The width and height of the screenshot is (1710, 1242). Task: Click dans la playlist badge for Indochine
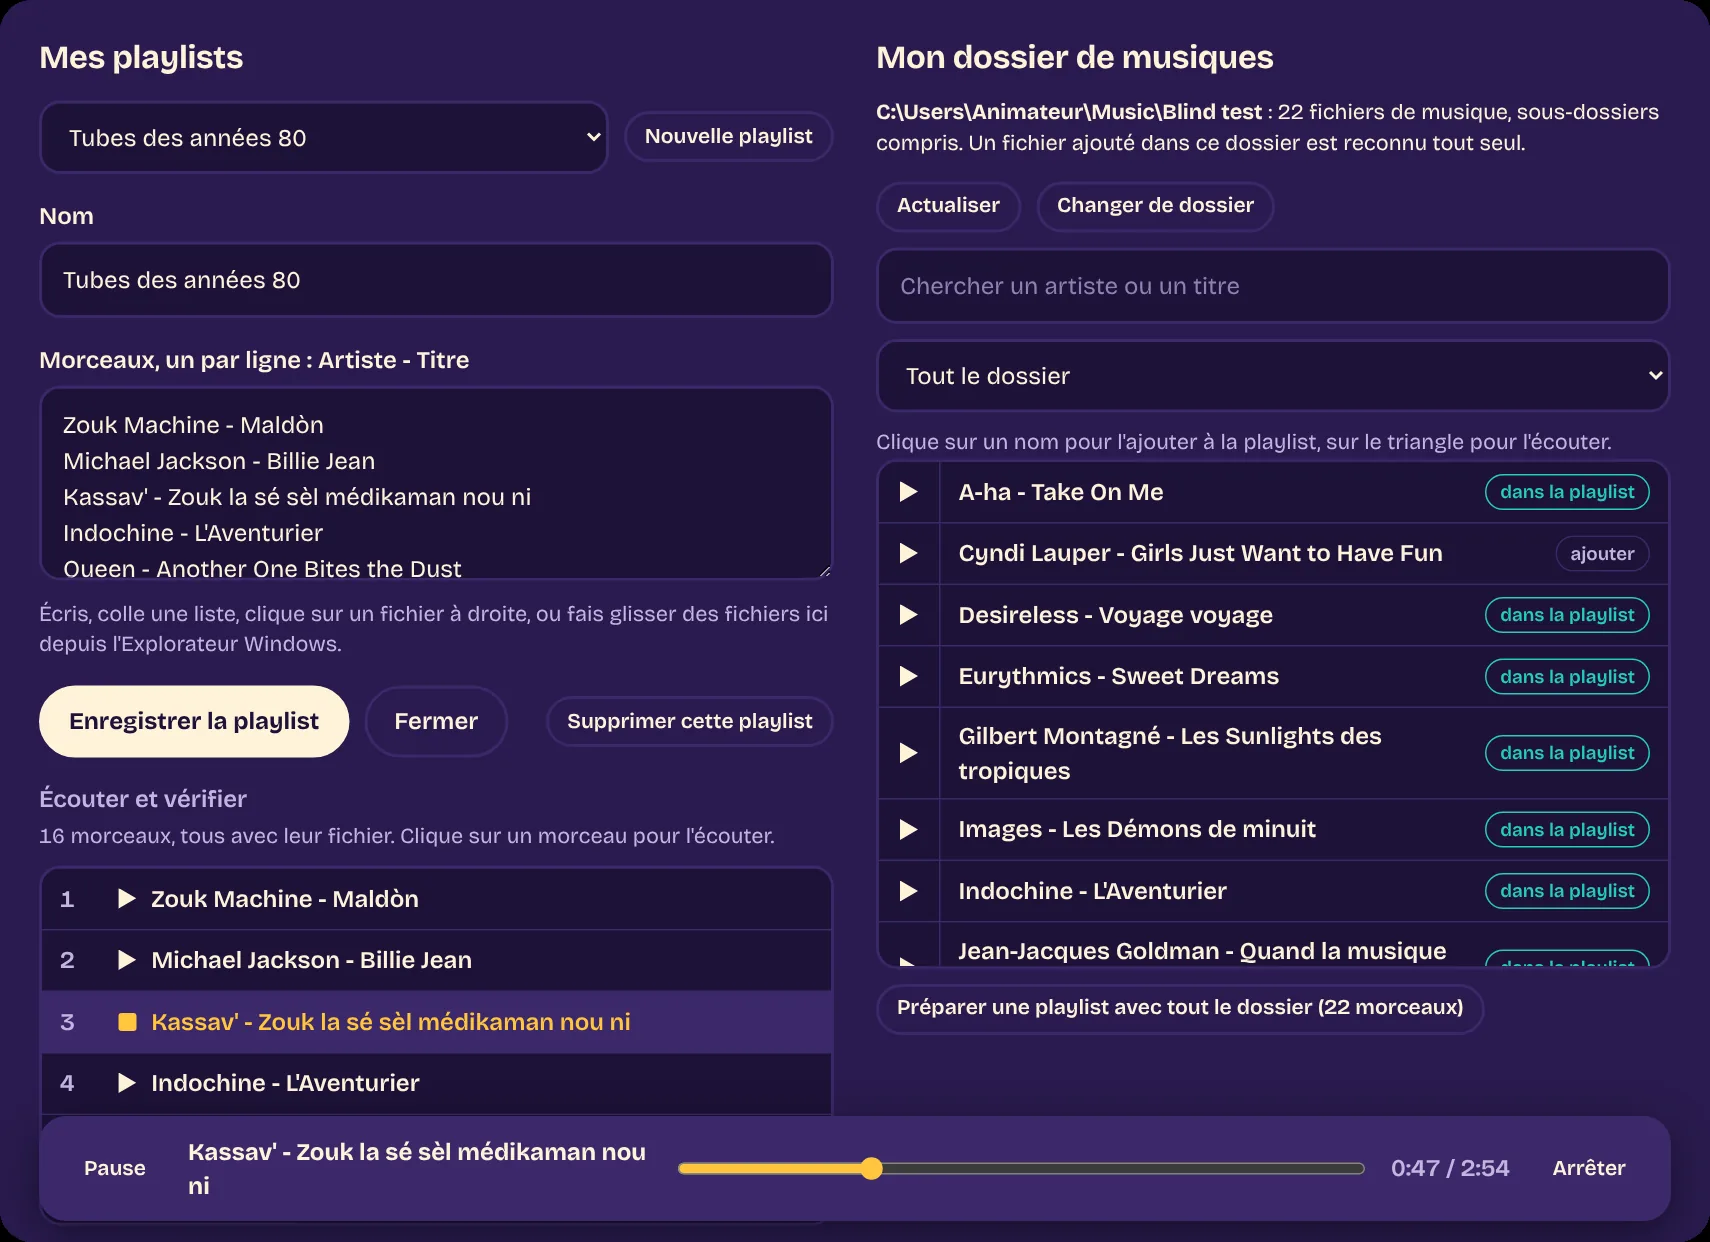pos(1567,891)
